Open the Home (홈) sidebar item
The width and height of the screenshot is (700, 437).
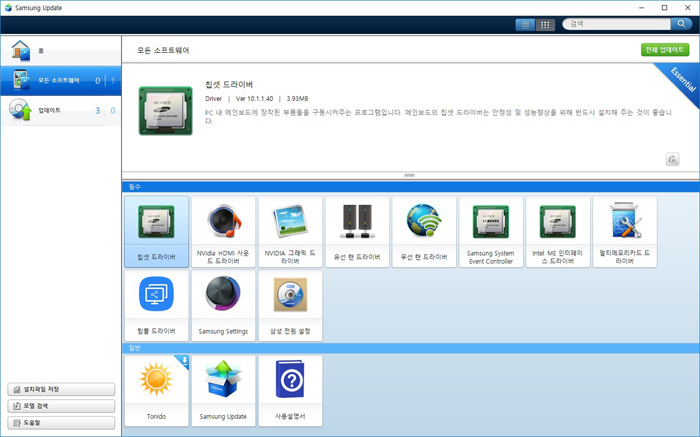point(61,50)
